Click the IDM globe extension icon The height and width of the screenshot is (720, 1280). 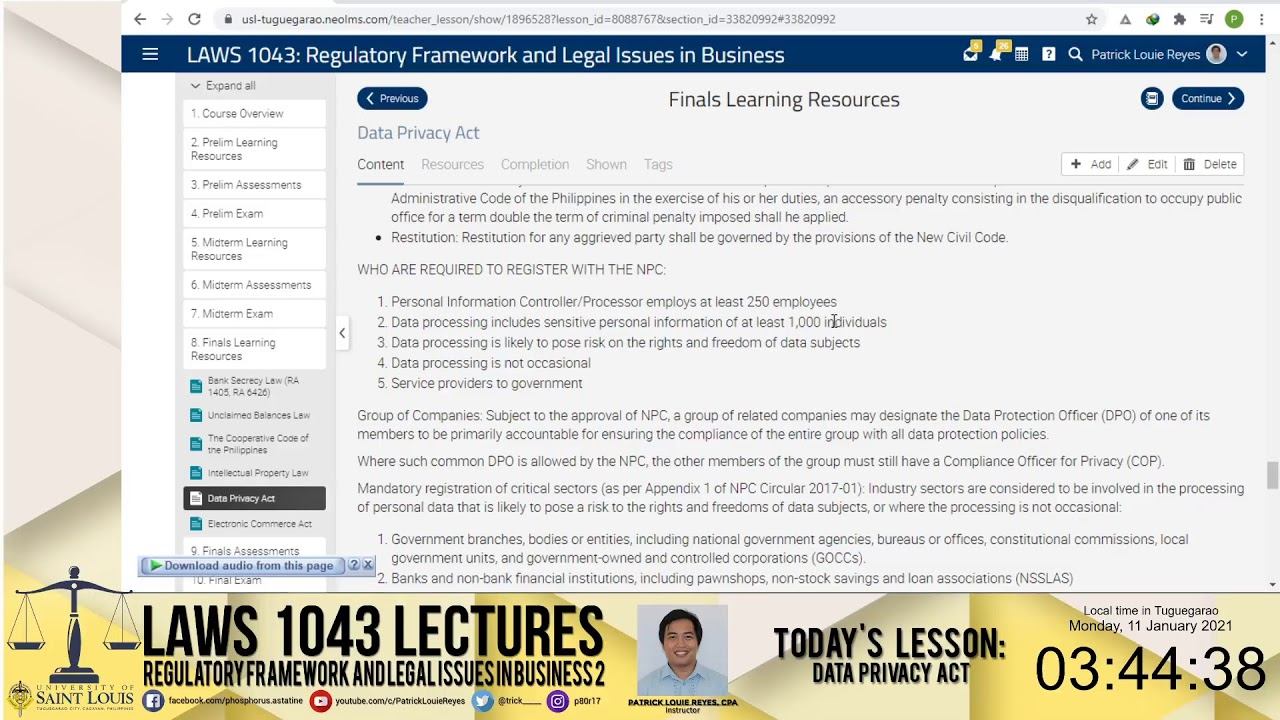click(1152, 19)
